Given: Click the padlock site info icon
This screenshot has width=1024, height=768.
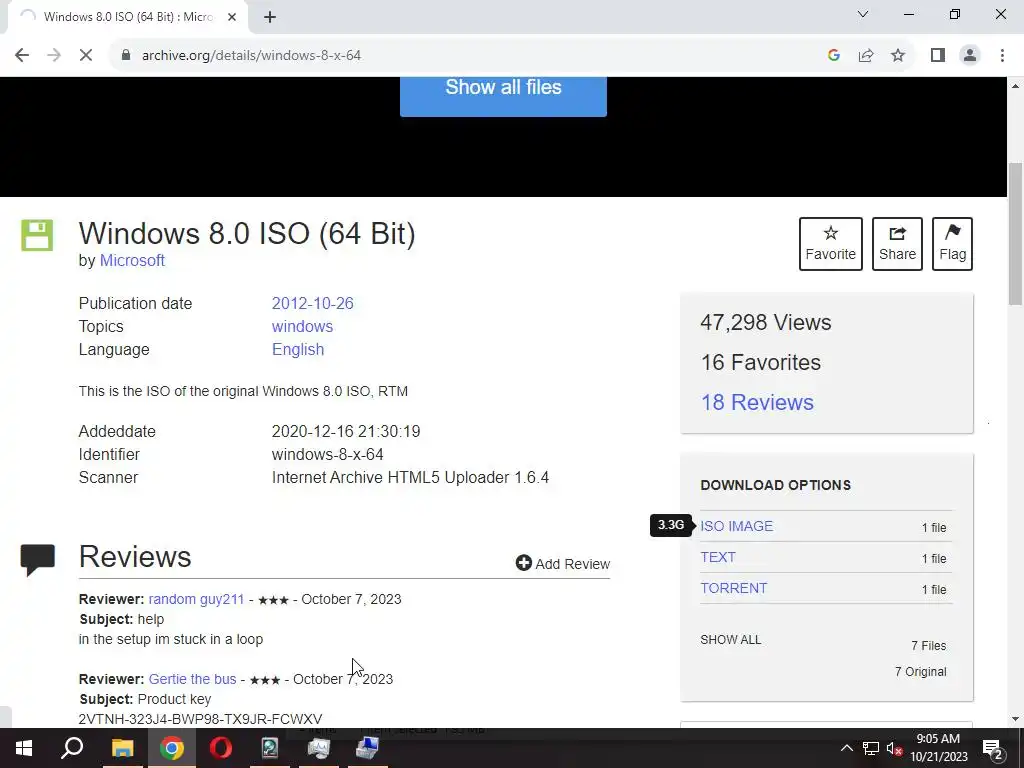Looking at the screenshot, I should 126,56.
